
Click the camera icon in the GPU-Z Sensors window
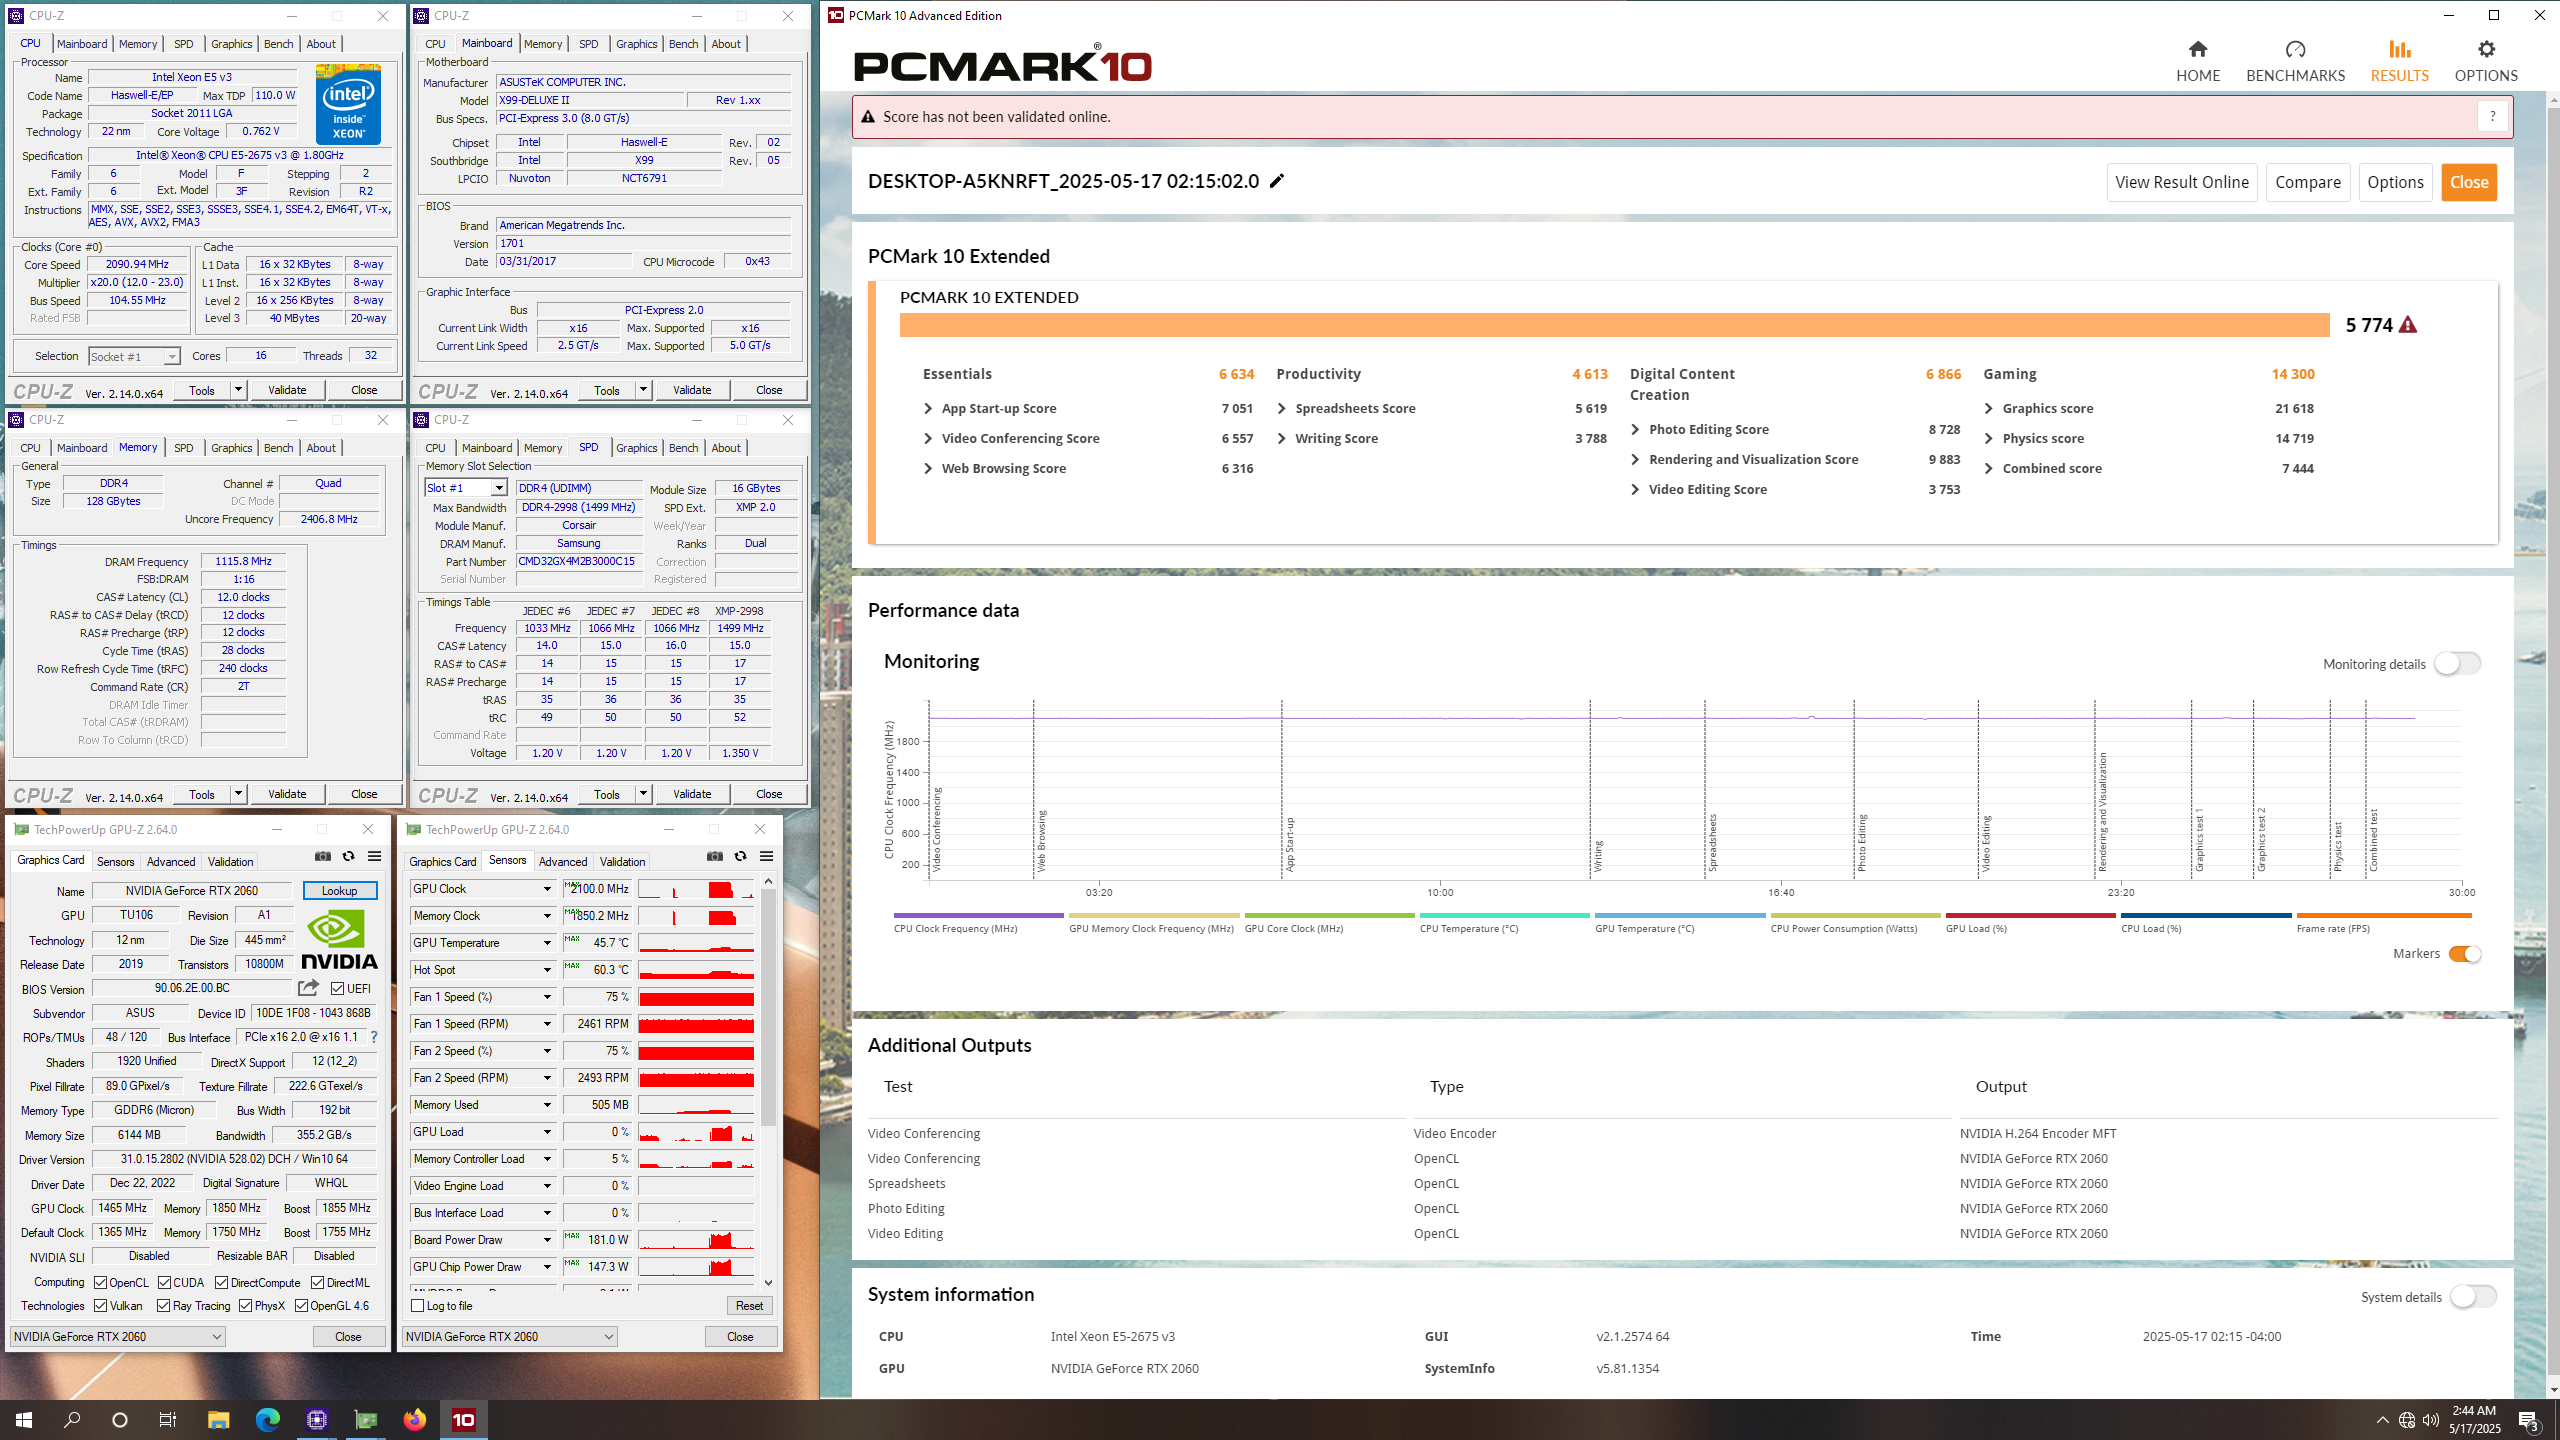click(x=714, y=856)
